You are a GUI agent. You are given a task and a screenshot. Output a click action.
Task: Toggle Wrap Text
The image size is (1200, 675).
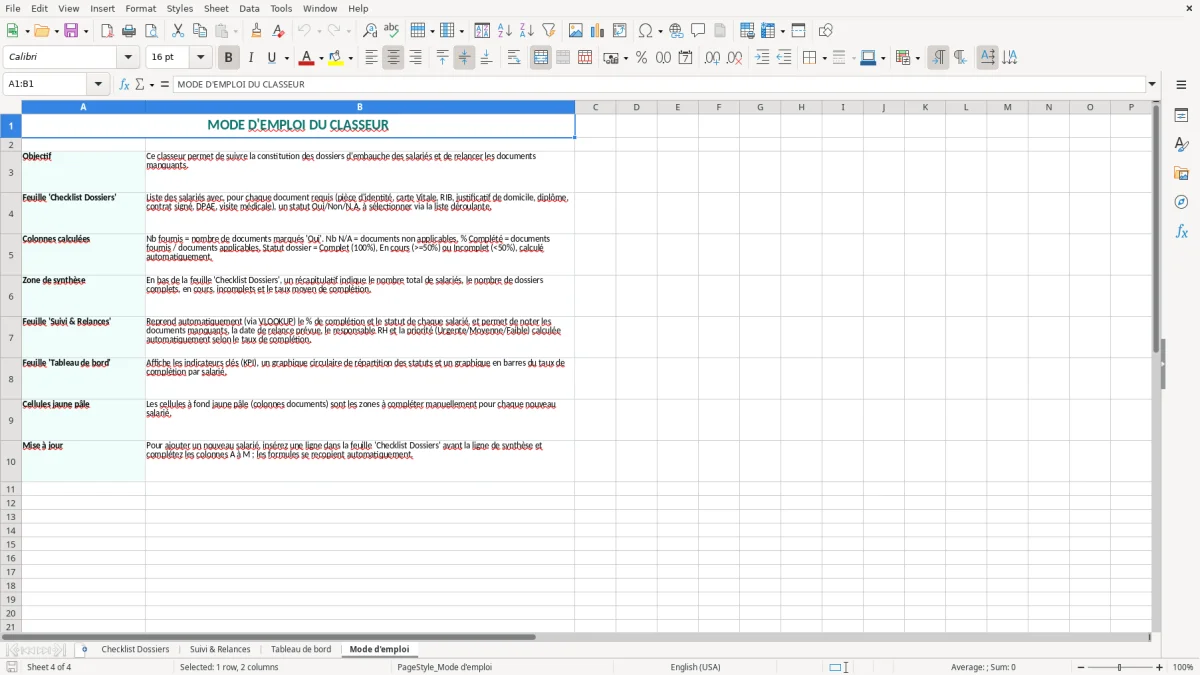514,58
